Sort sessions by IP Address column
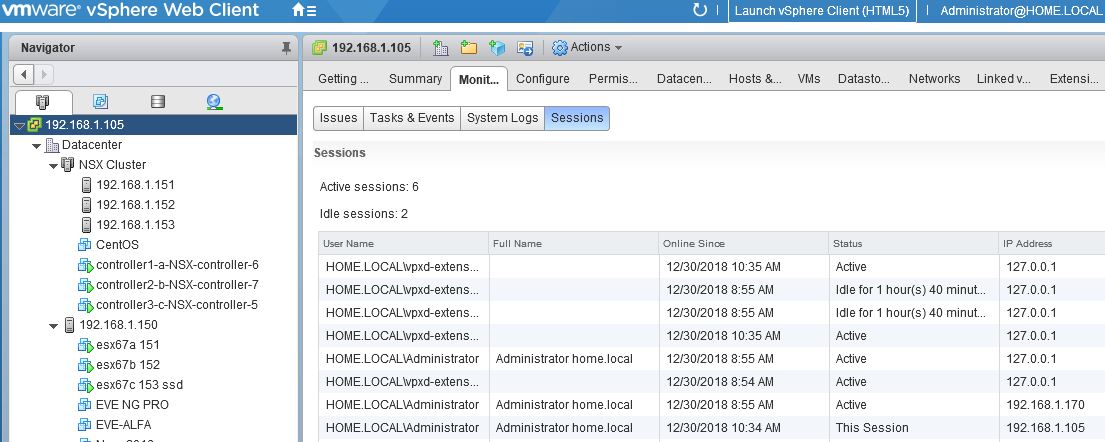1105x442 pixels. pos(1051,243)
